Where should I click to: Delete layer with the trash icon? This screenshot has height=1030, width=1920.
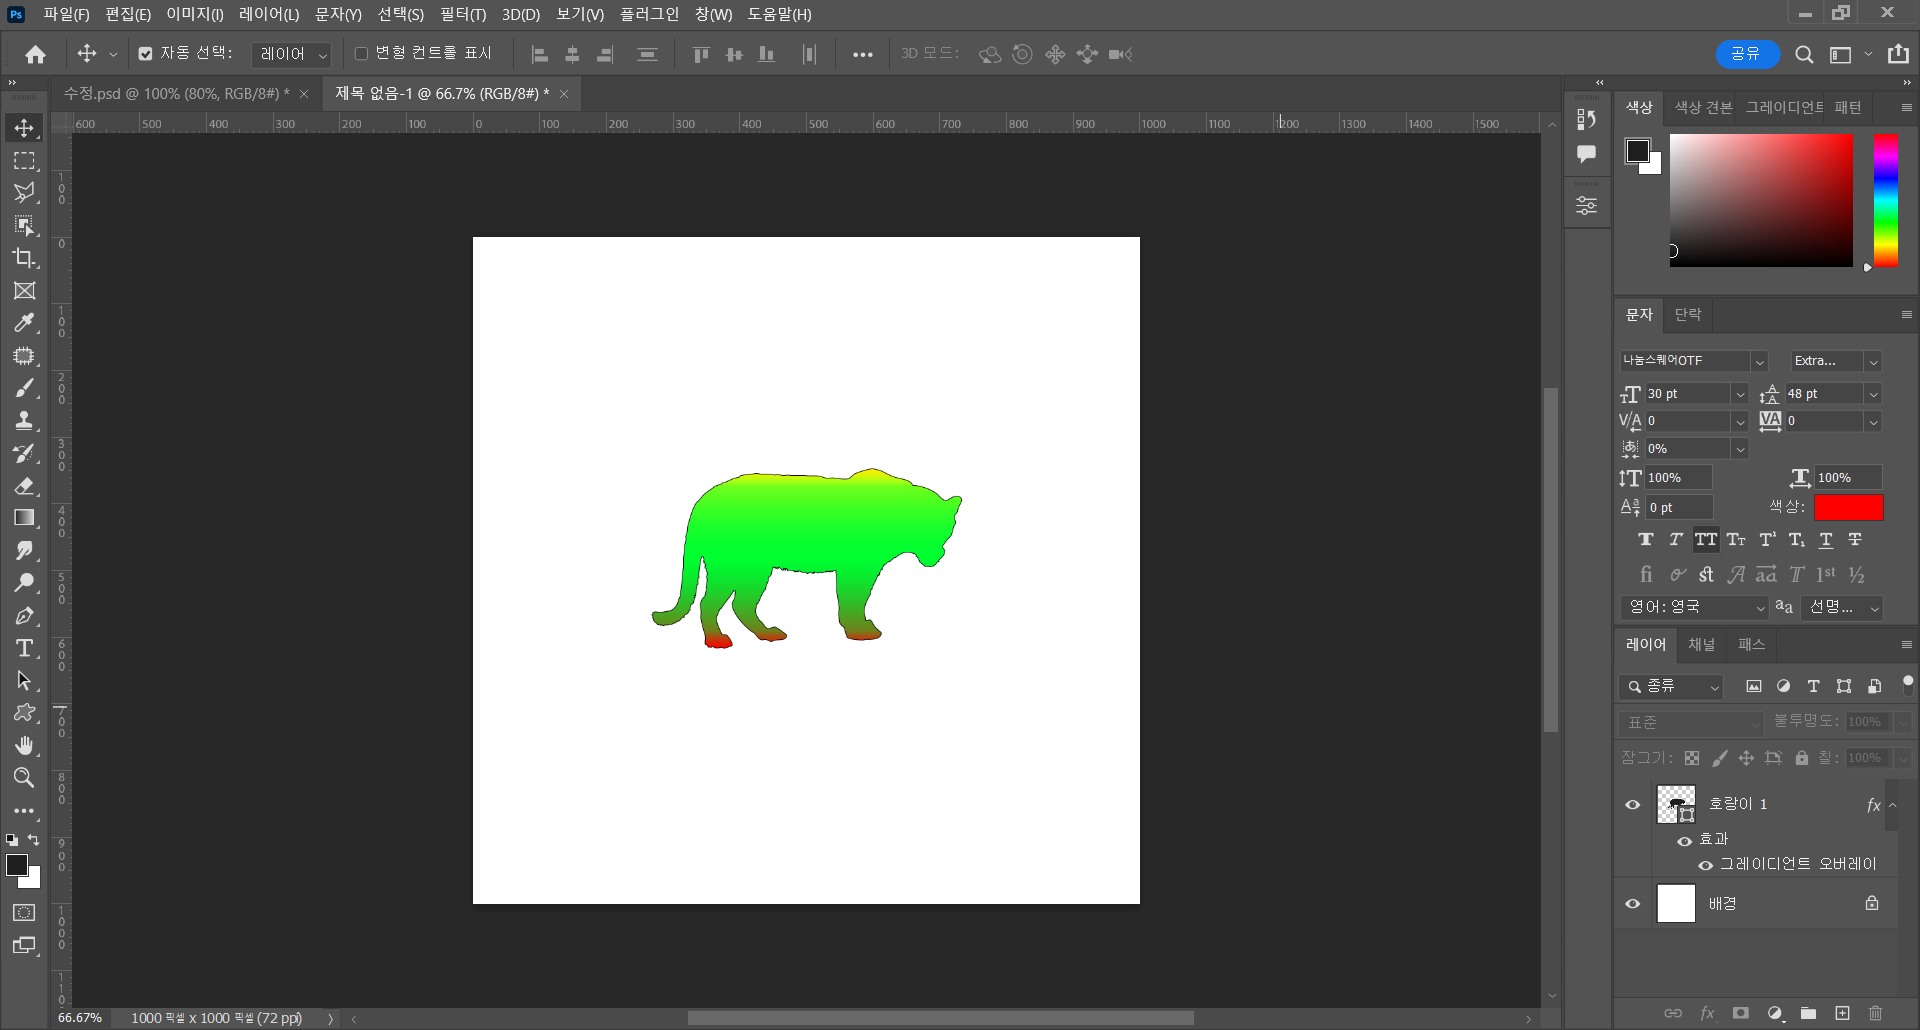(1876, 1013)
